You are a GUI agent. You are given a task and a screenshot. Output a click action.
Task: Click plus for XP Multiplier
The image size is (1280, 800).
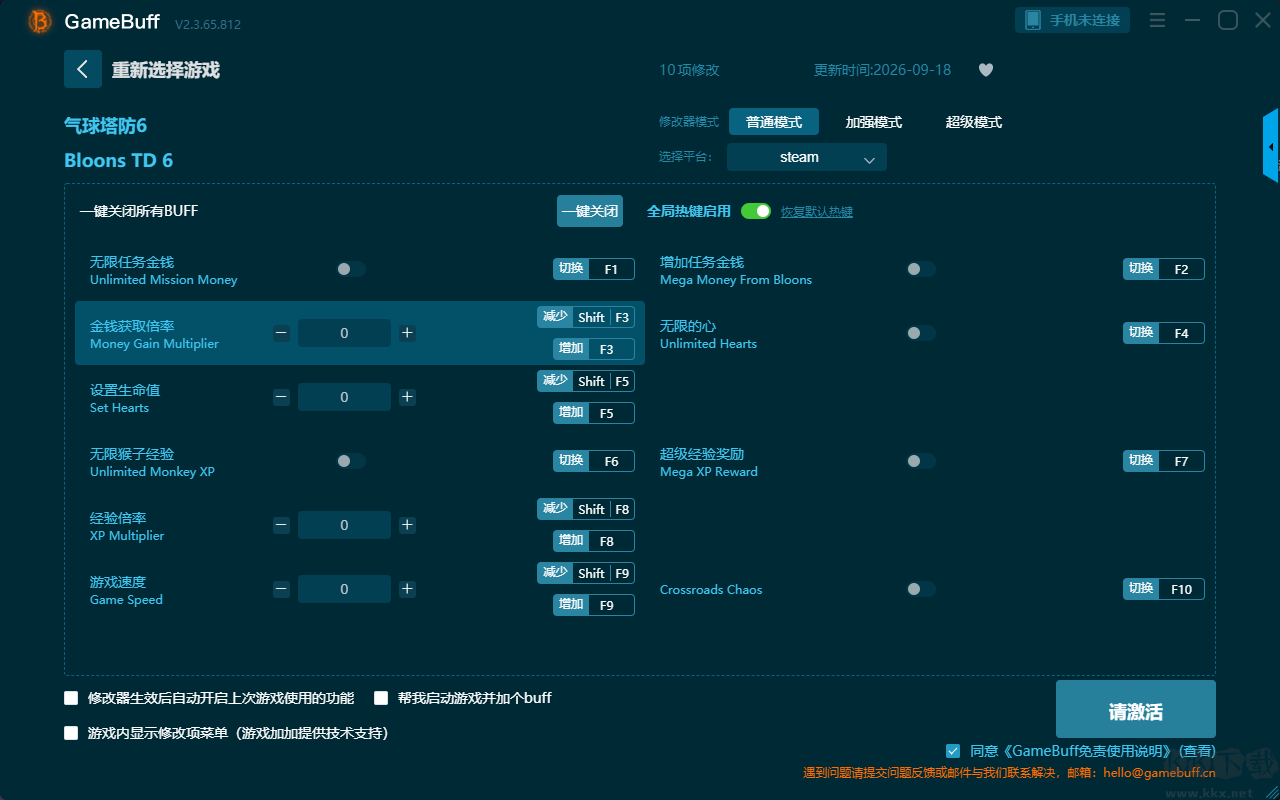coord(407,525)
